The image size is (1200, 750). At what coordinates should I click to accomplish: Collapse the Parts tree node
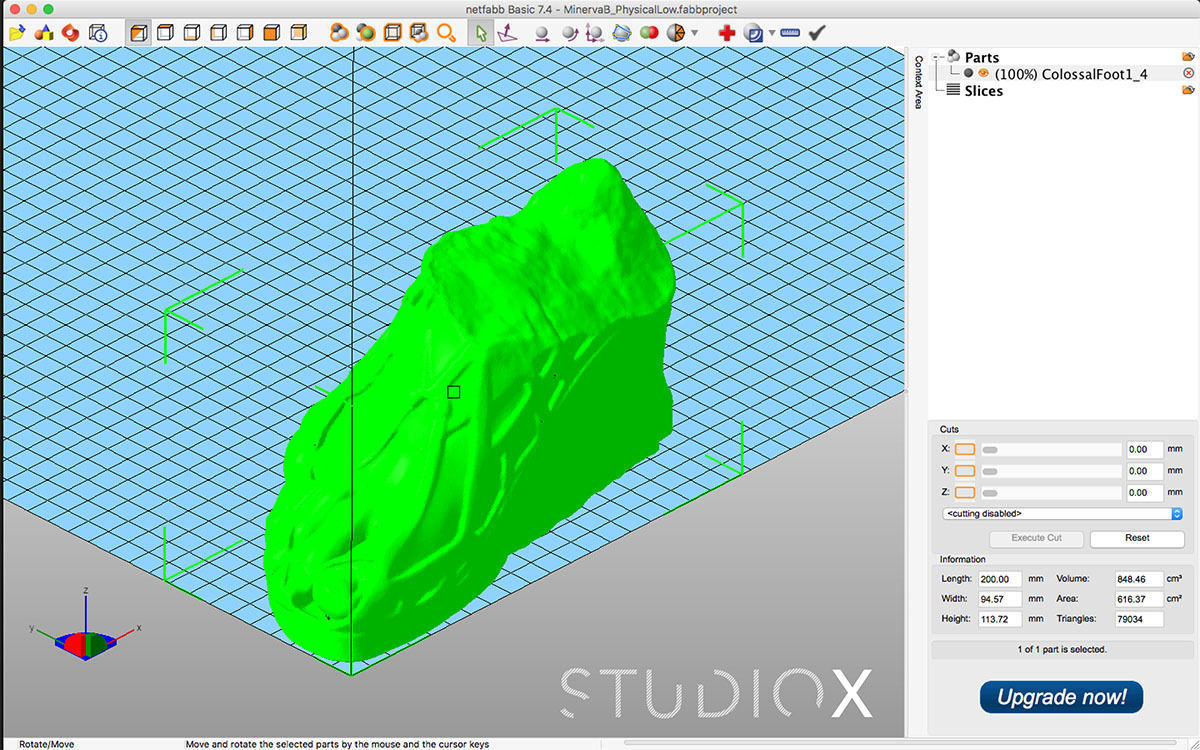pyautogui.click(x=935, y=57)
